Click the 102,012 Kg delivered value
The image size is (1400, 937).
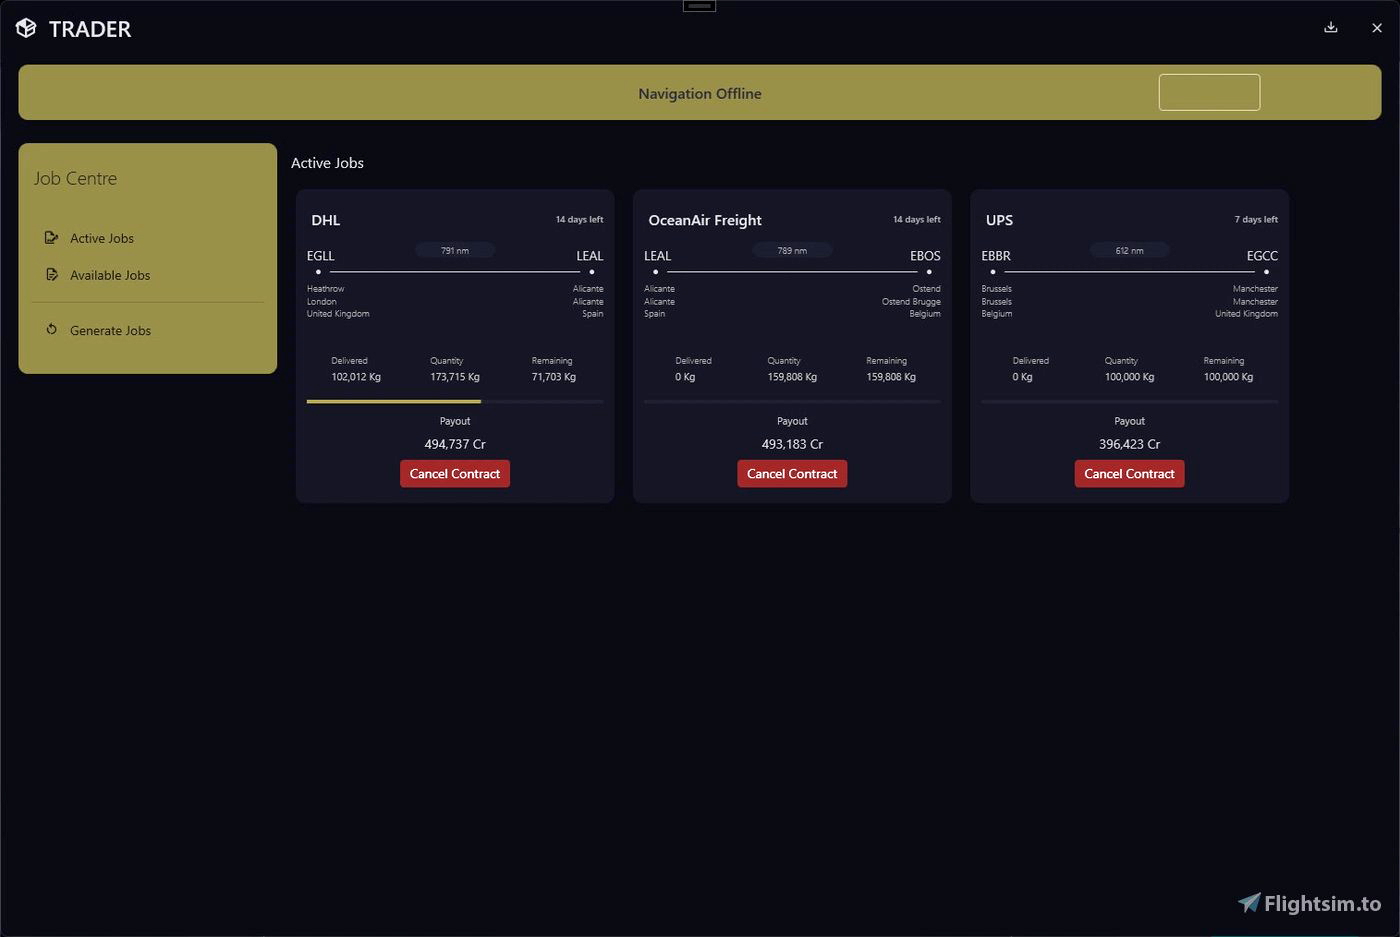pos(356,377)
